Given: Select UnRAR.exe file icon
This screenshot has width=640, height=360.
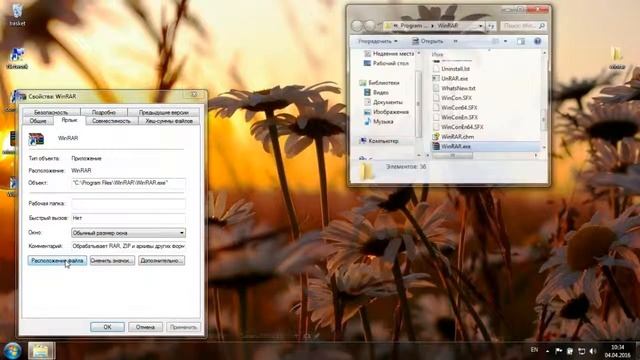Looking at the screenshot, I should click(436, 78).
